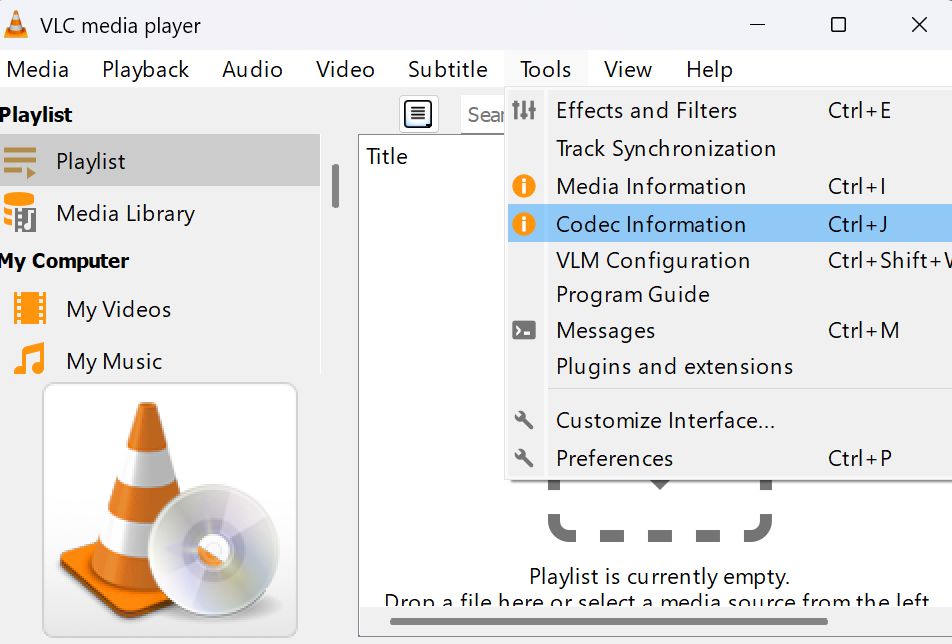Open Plugins and extensions
The width and height of the screenshot is (952, 644).
(x=730, y=367)
